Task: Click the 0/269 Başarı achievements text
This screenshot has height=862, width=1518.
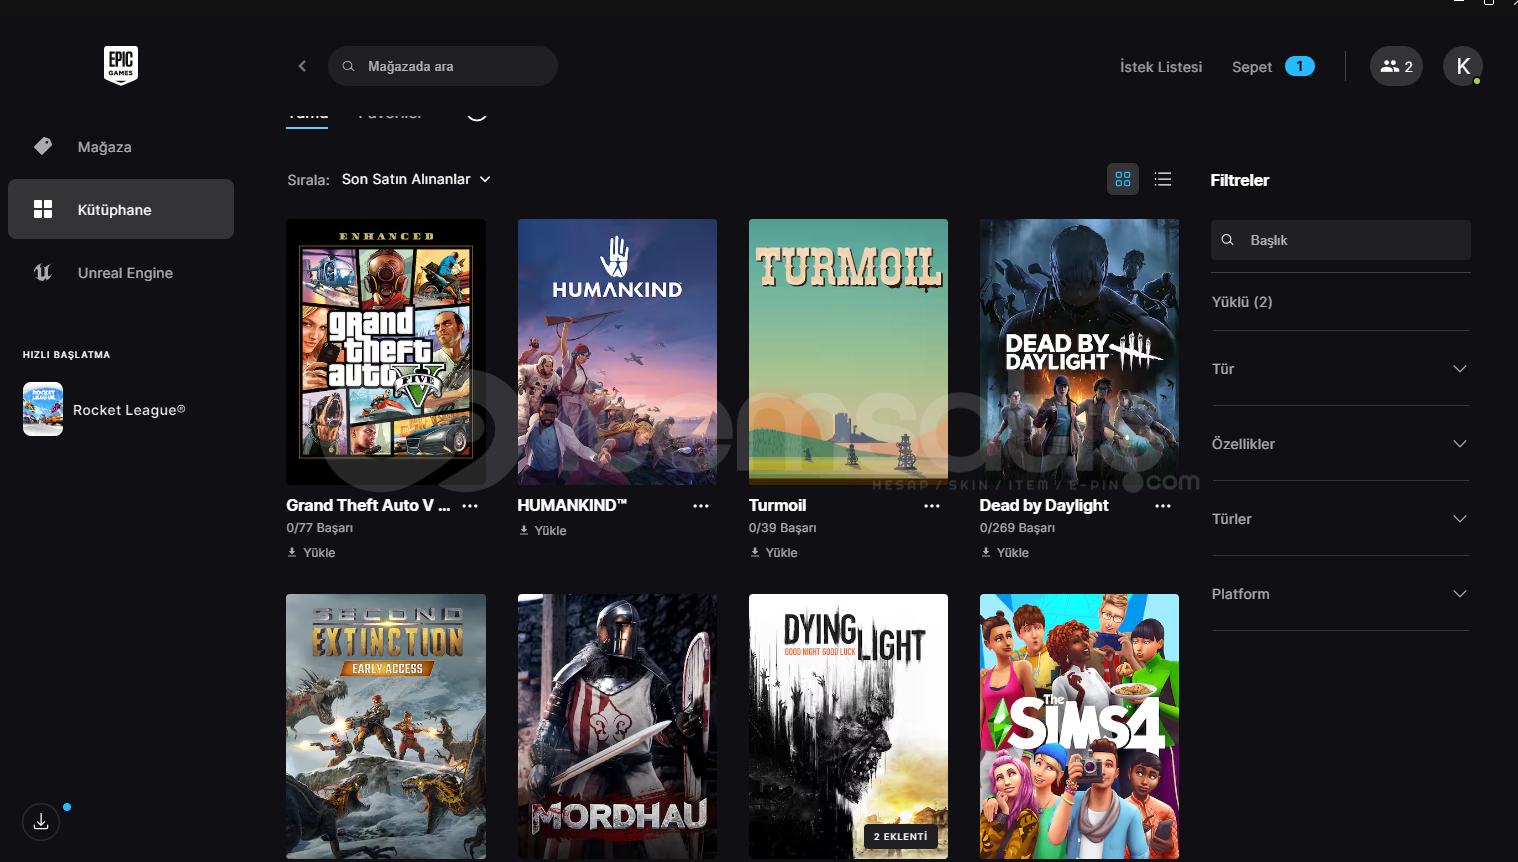Action: 1017,528
